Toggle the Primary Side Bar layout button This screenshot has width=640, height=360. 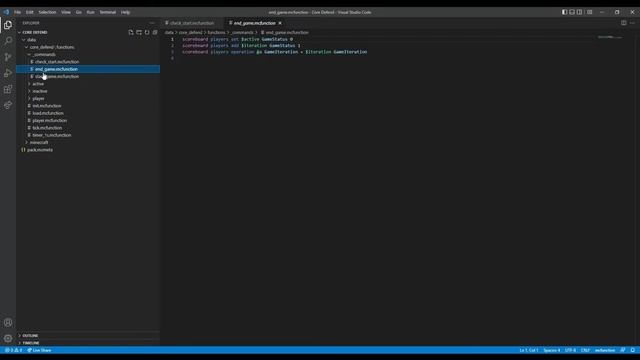tap(564, 12)
